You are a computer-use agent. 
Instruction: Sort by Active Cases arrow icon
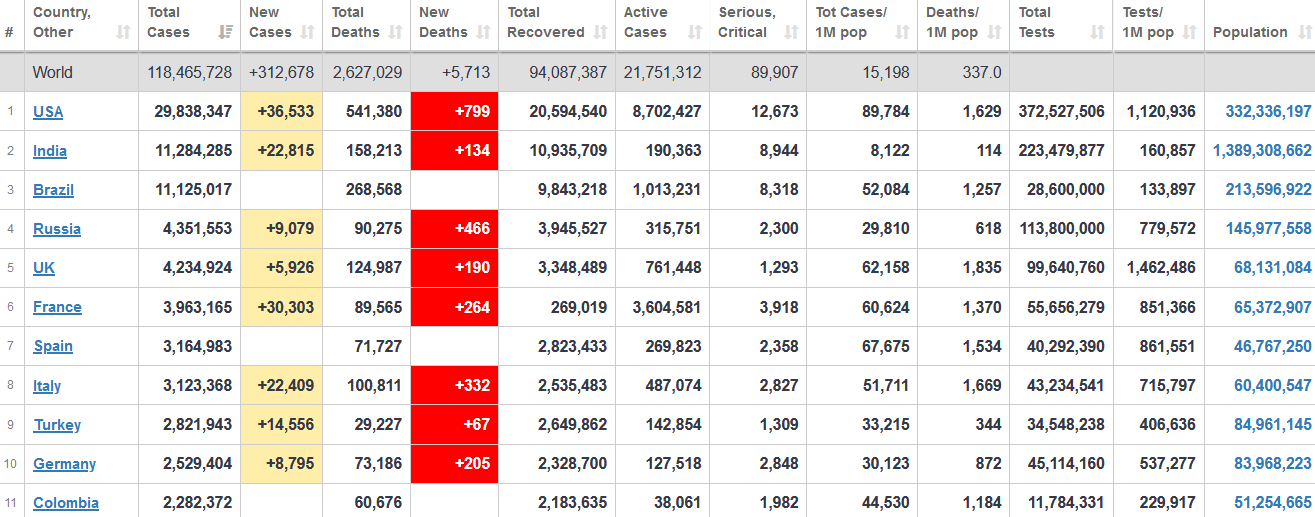[694, 32]
